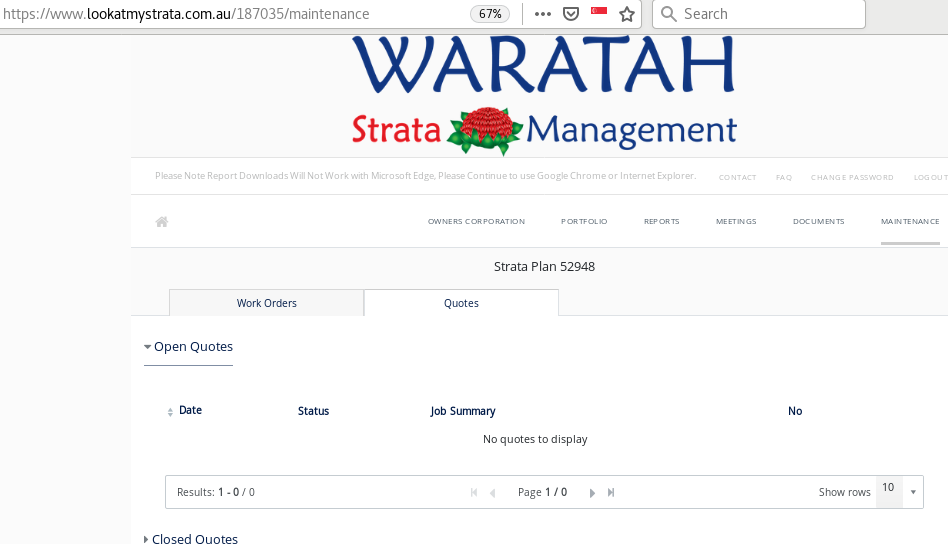Click the red flag extension icon
This screenshot has width=948, height=544.
599,11
